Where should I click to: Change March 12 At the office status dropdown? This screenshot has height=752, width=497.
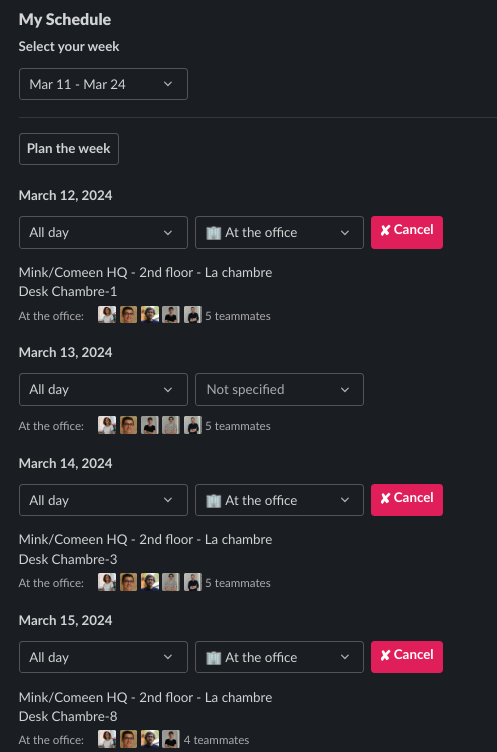(x=279, y=233)
